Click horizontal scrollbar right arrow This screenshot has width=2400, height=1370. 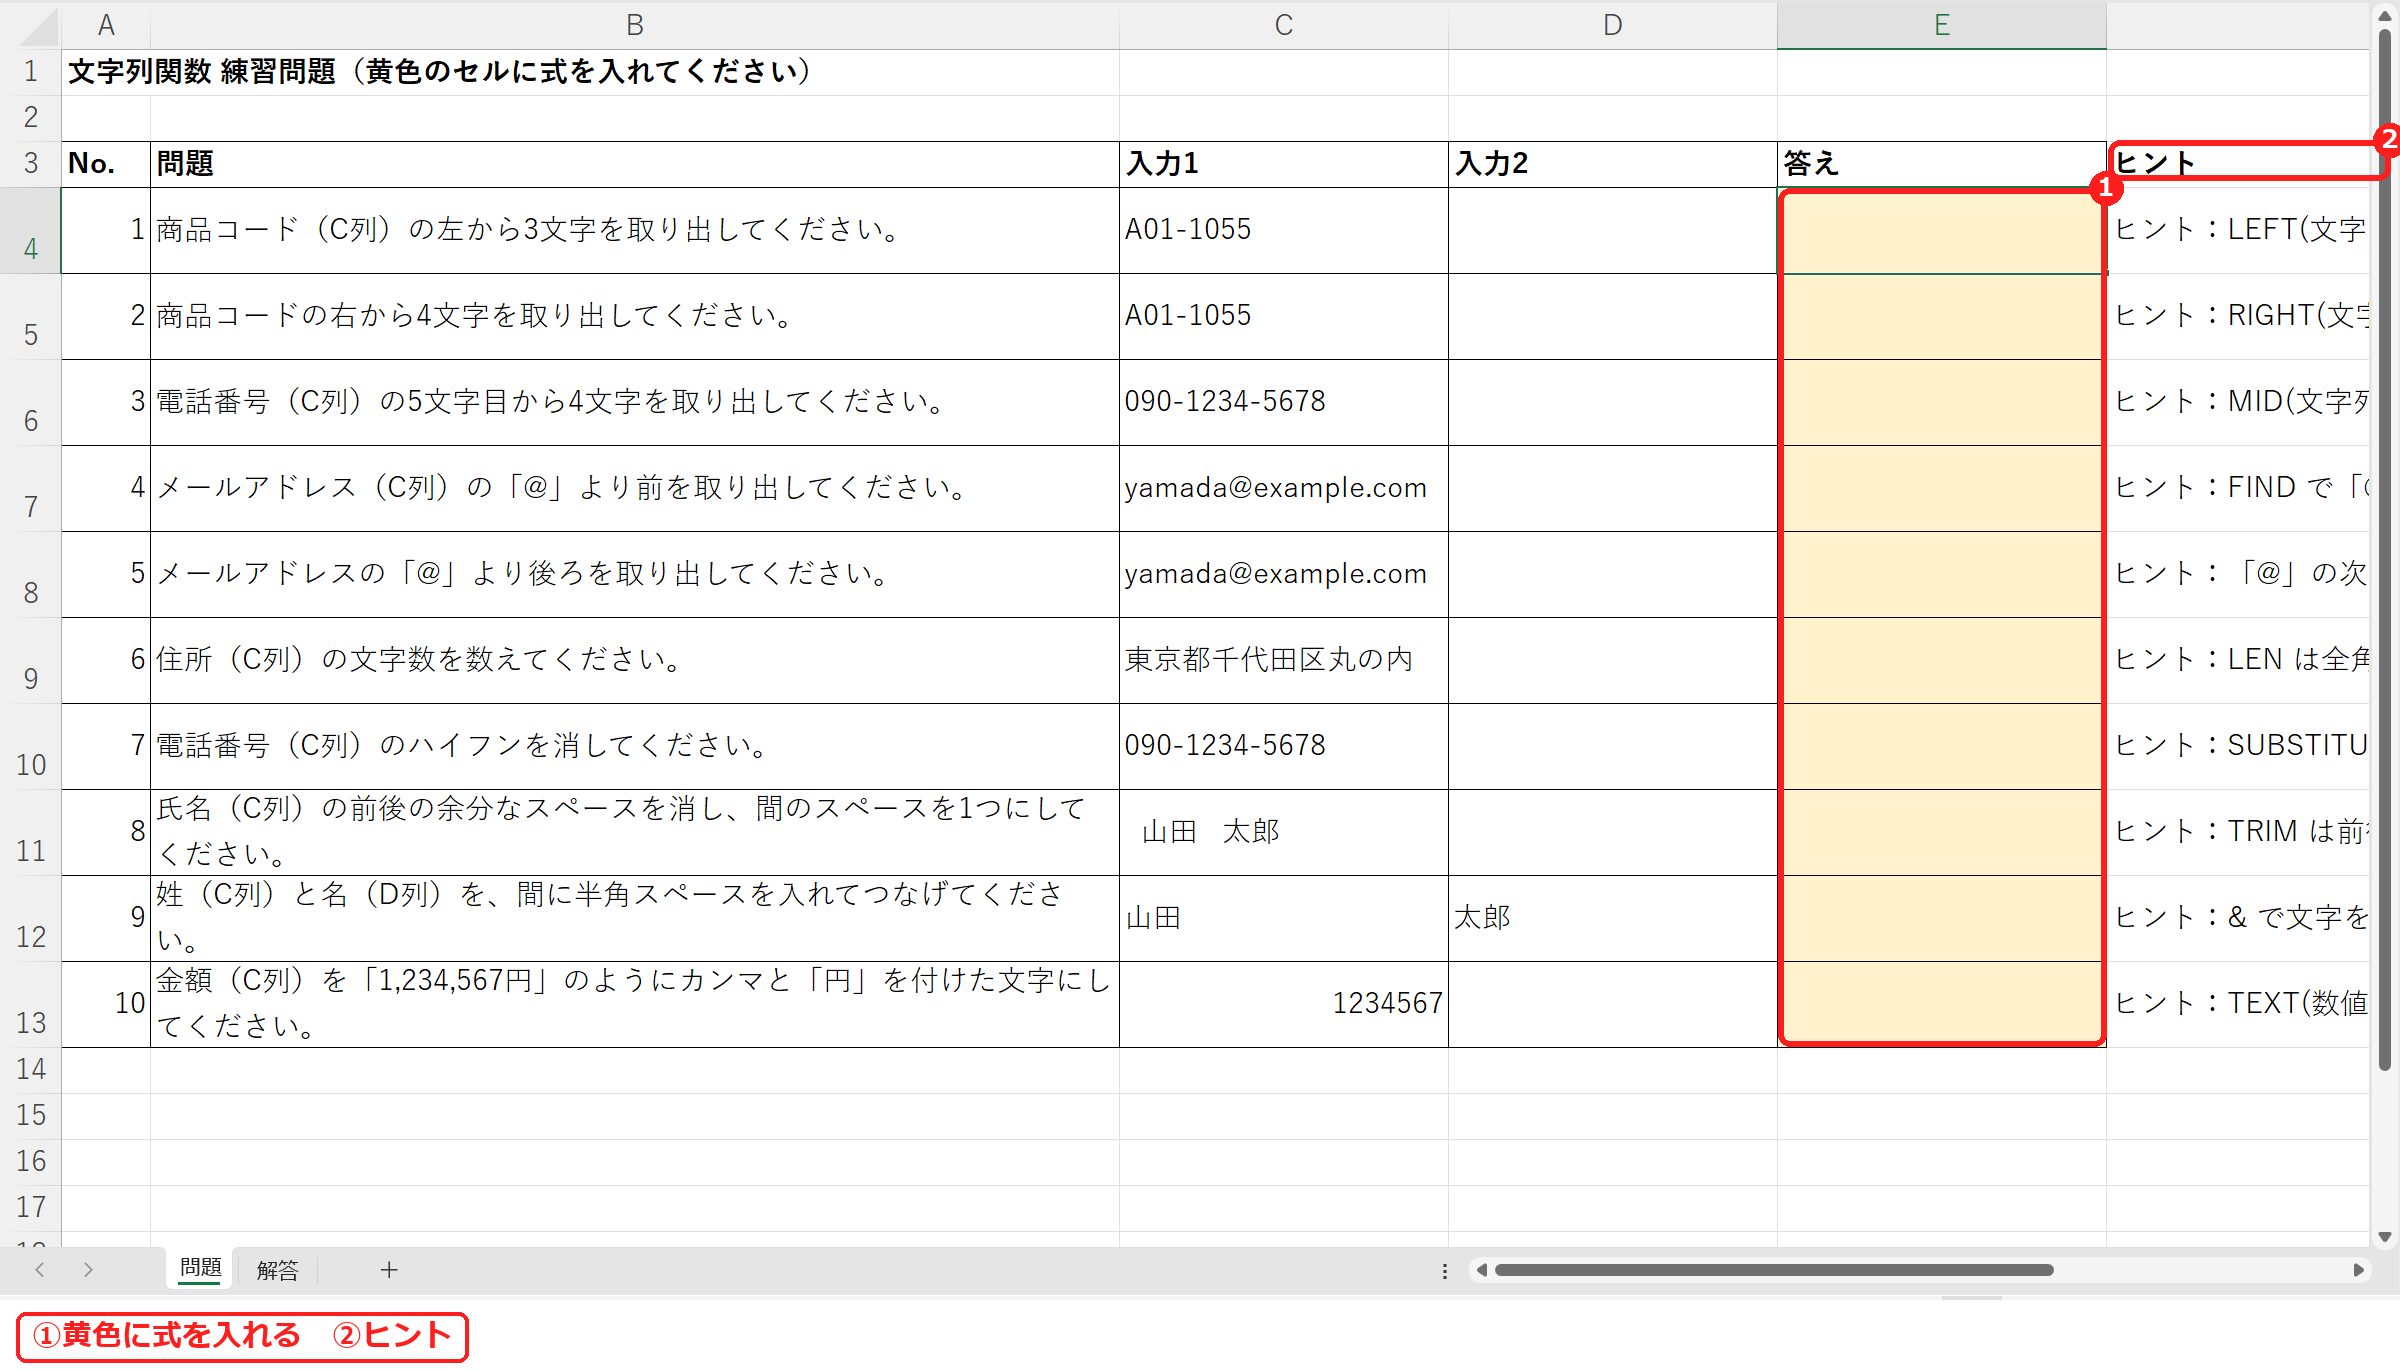pyautogui.click(x=2358, y=1270)
